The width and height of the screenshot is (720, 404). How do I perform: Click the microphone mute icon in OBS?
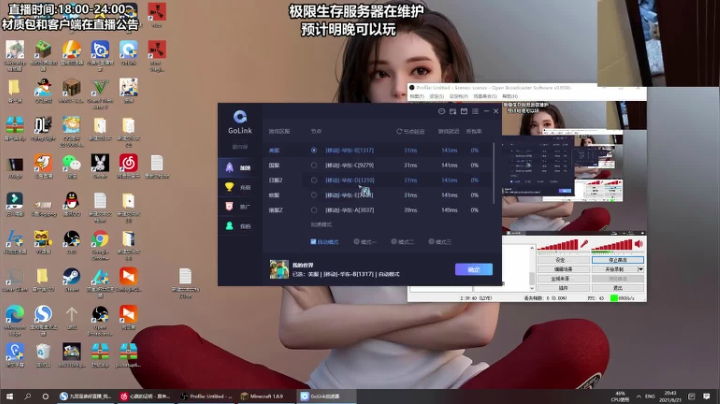(x=584, y=244)
